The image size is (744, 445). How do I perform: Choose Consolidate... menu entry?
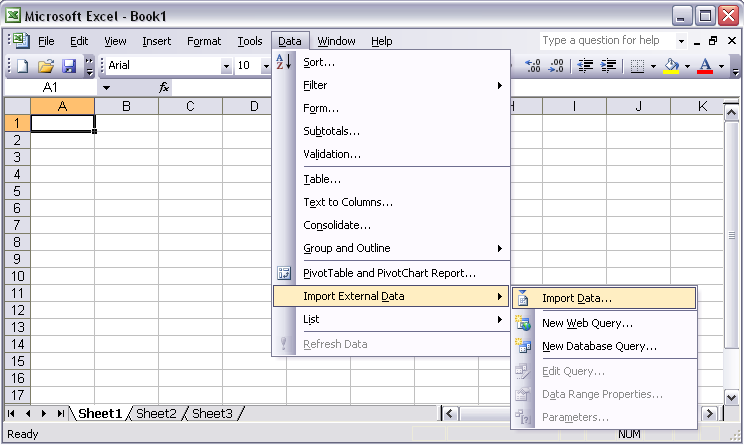(x=391, y=225)
